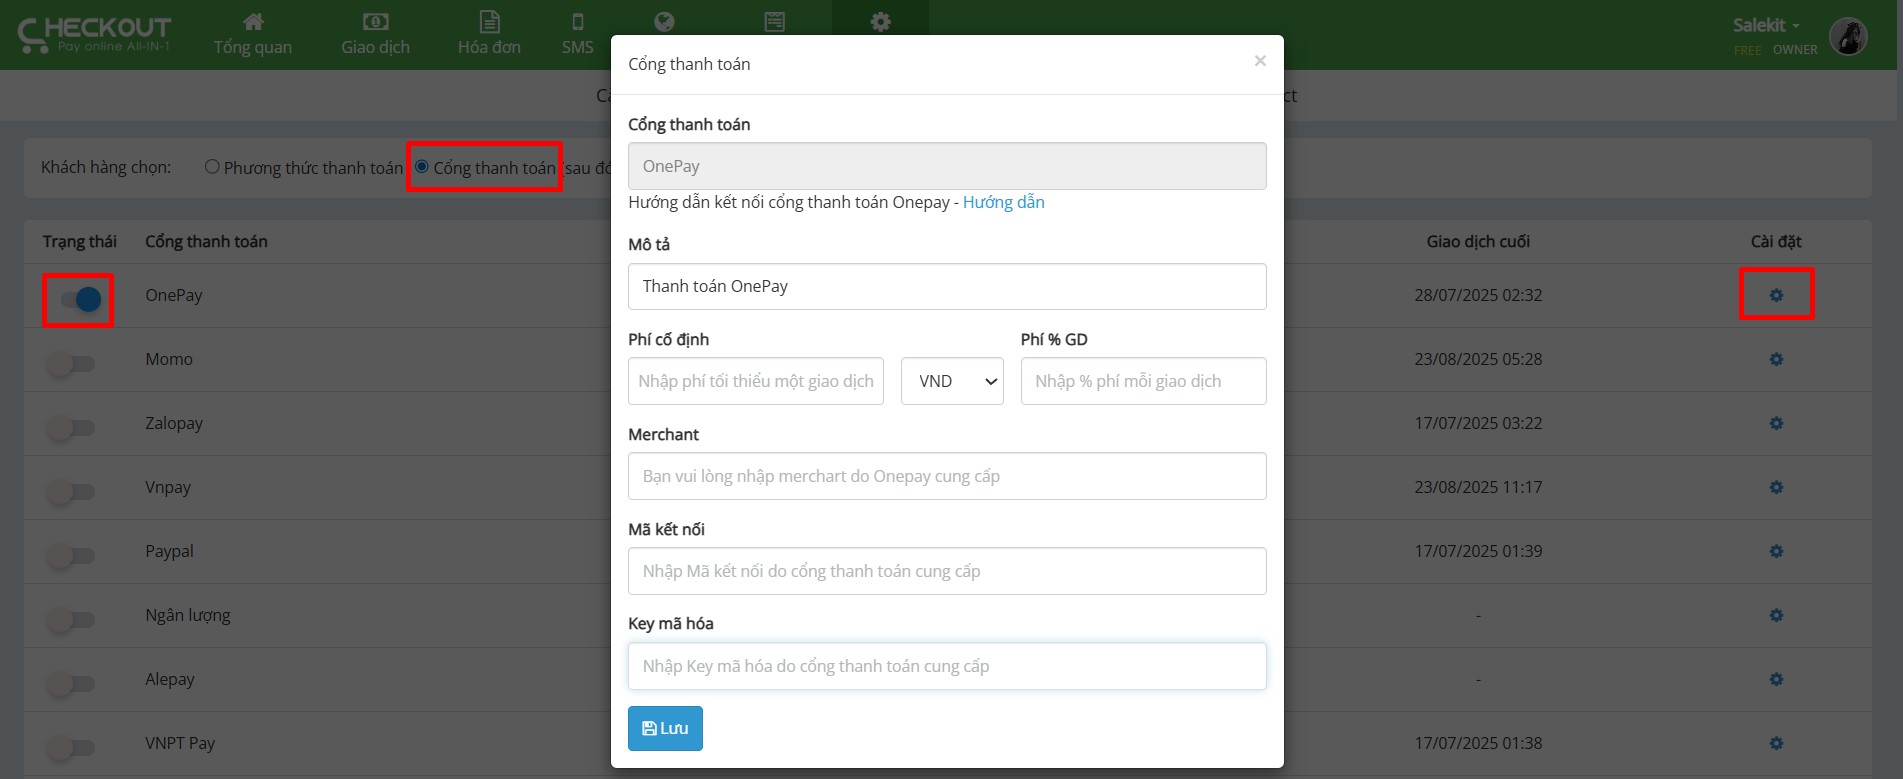Open the SMS menu item

click(577, 33)
